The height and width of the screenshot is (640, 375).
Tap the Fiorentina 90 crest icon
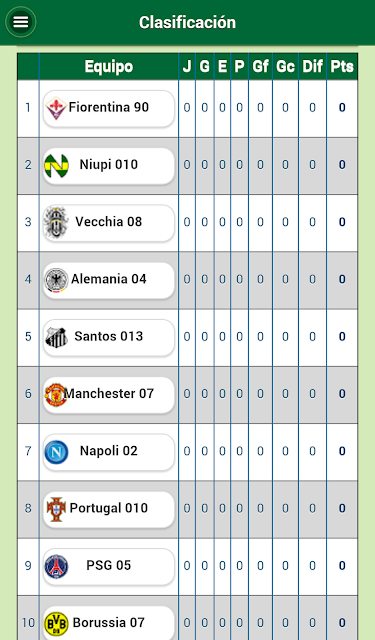point(55,108)
